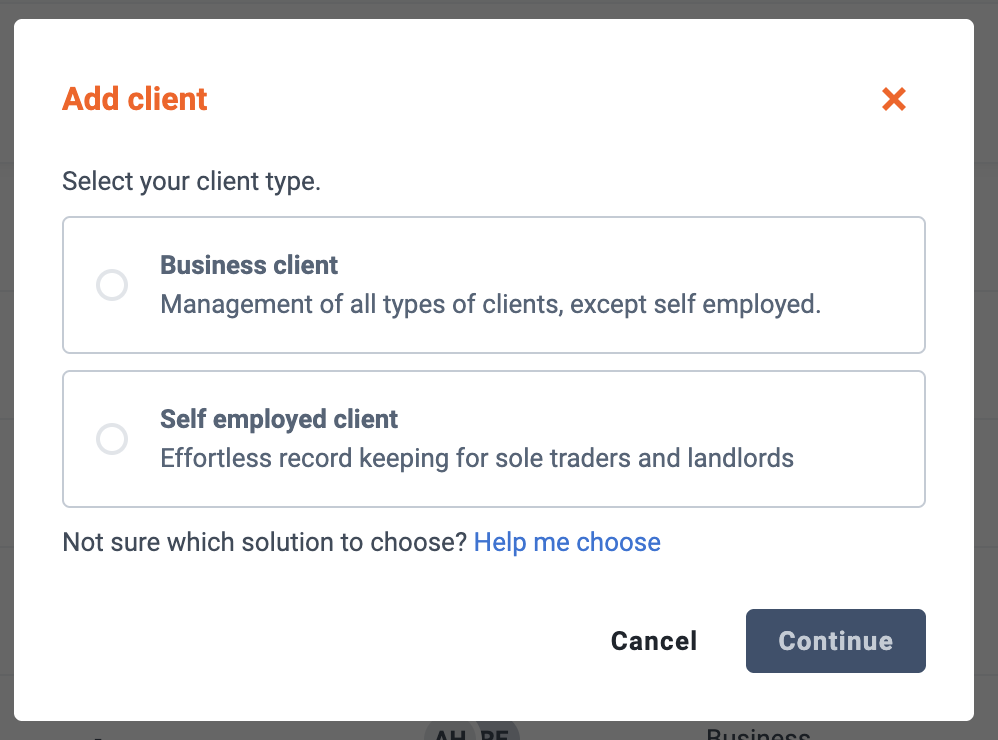Click the AH avatar below the dialog
998x740 pixels.
point(449,732)
